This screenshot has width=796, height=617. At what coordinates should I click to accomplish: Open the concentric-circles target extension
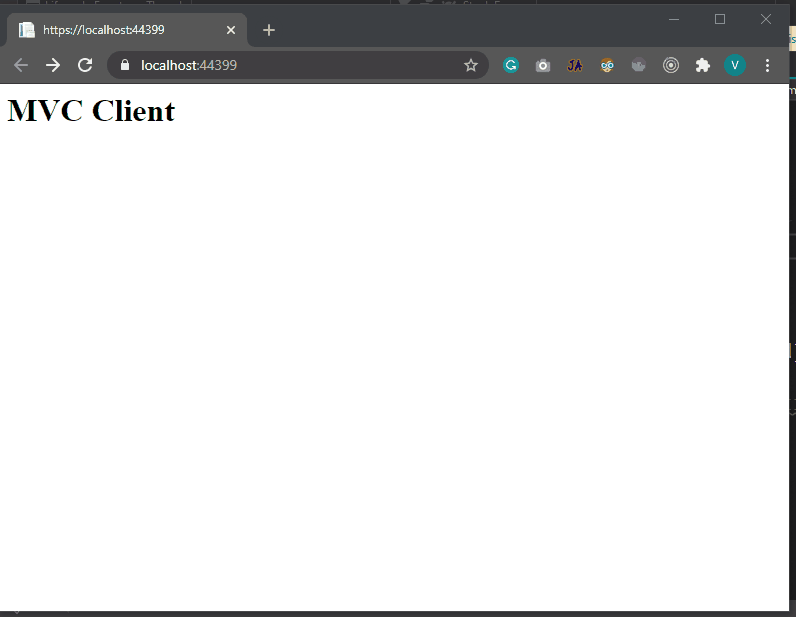[671, 65]
